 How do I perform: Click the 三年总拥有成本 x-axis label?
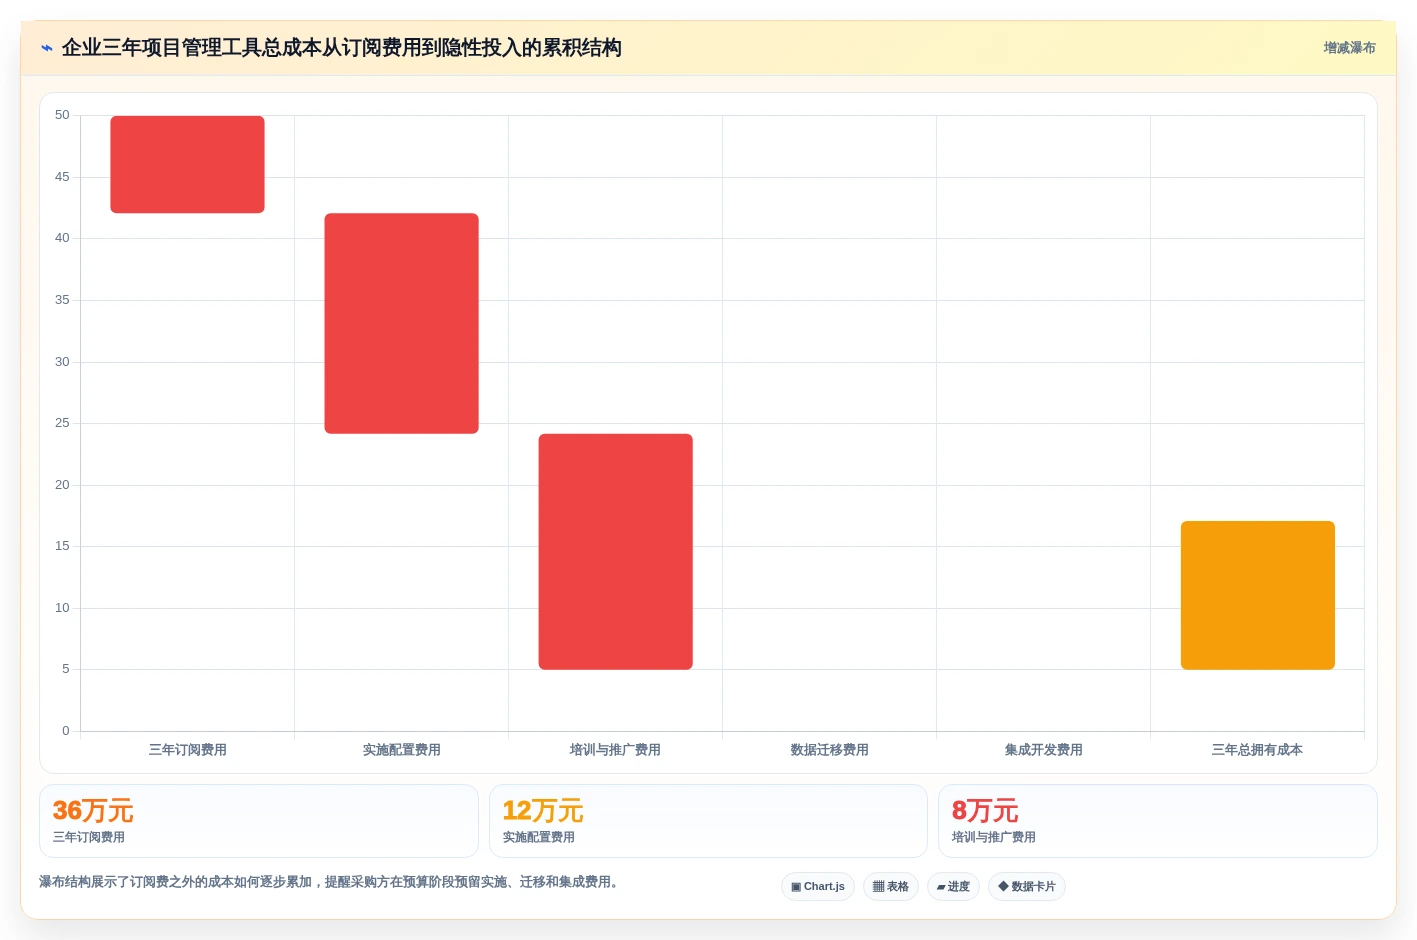pyautogui.click(x=1257, y=750)
